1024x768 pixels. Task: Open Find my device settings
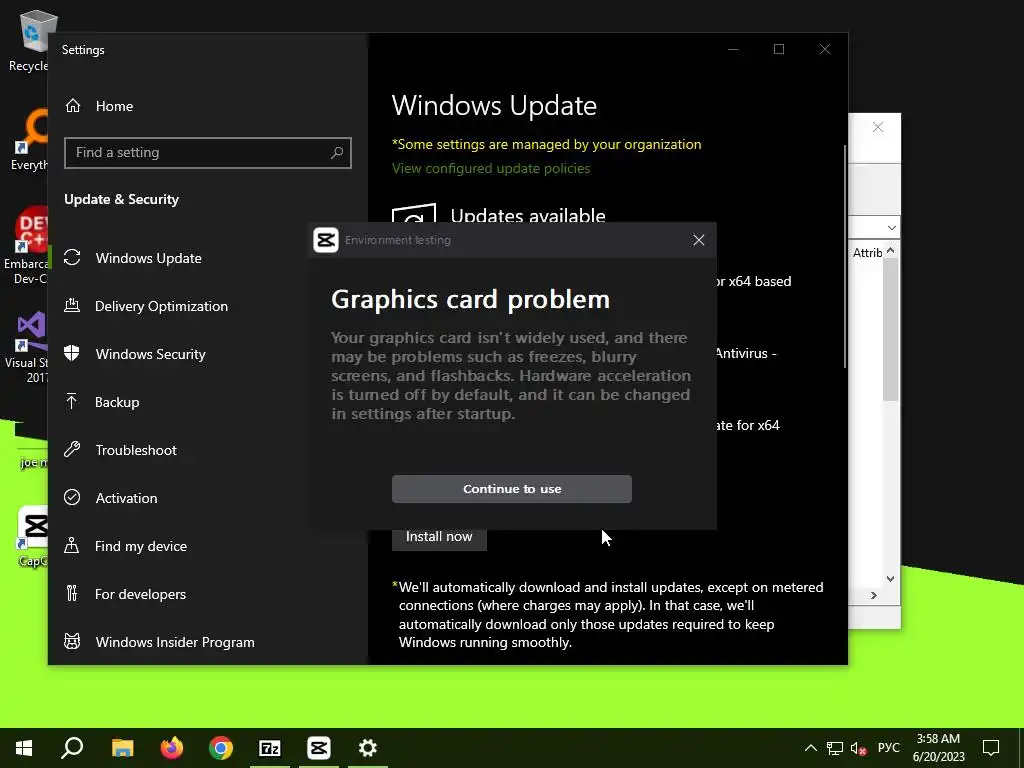[x=140, y=546]
